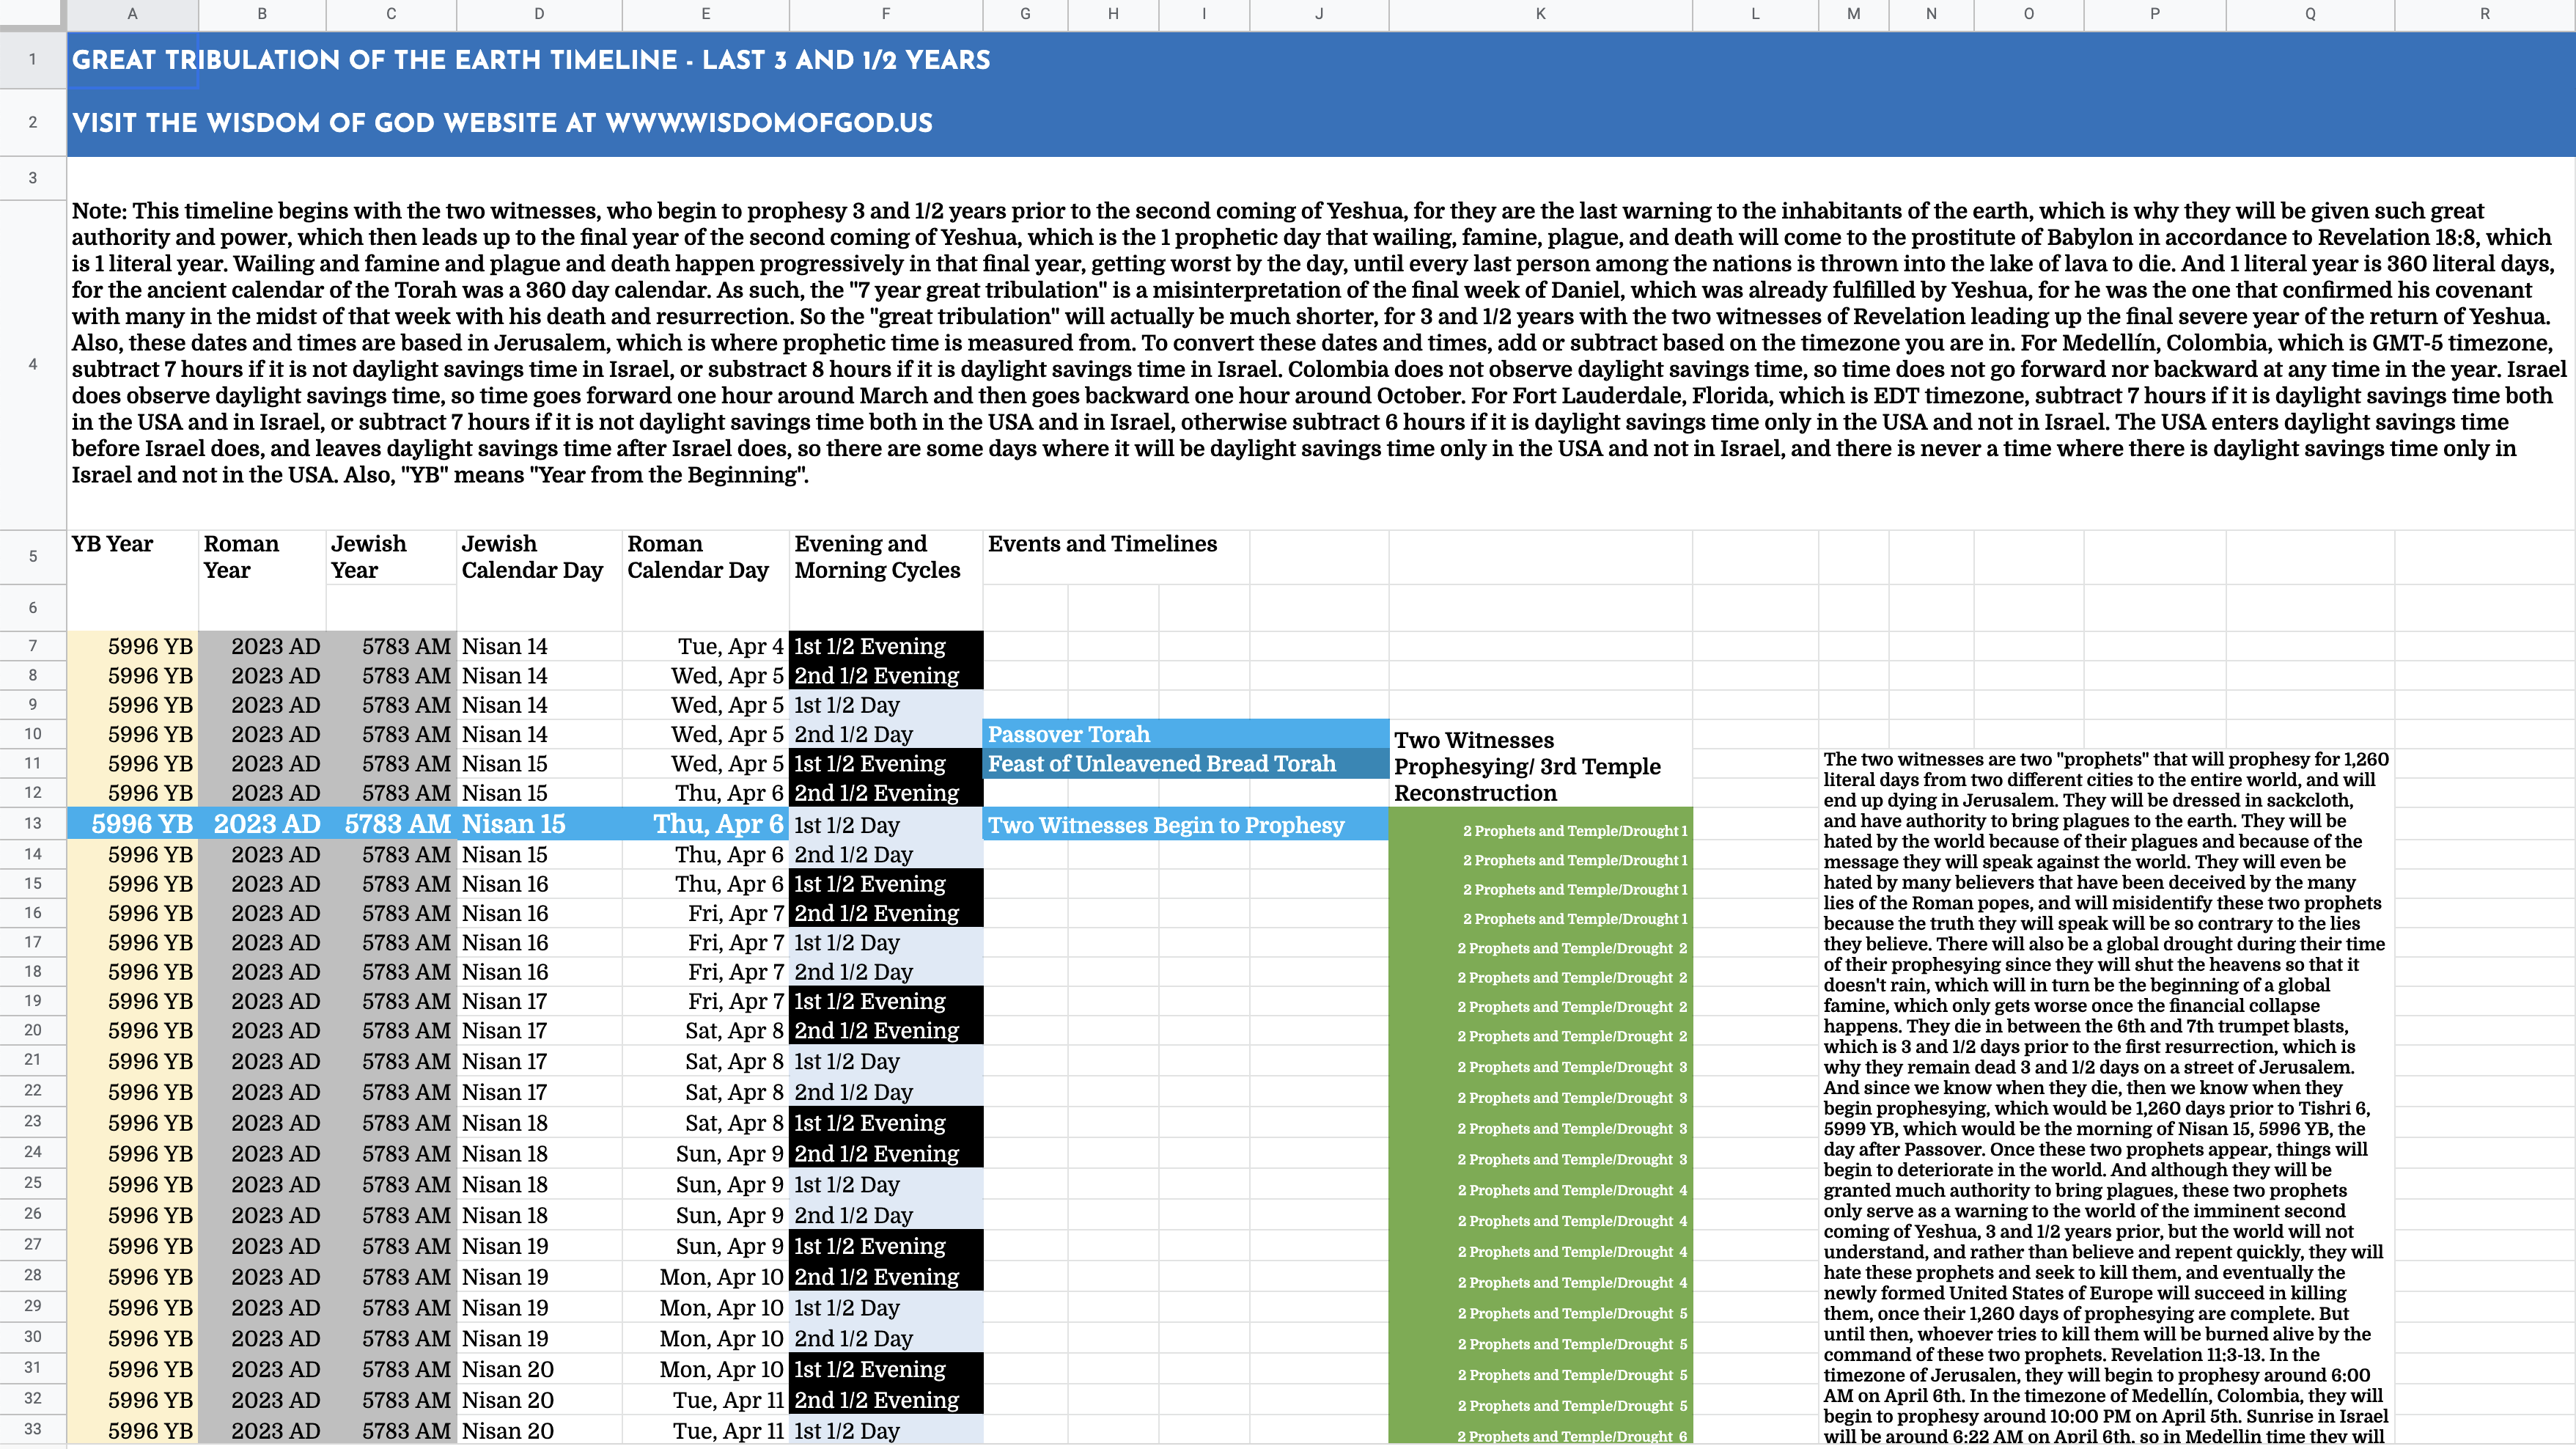Click the Passover Torah cell
This screenshot has height=1449, width=2576.
coord(1186,734)
